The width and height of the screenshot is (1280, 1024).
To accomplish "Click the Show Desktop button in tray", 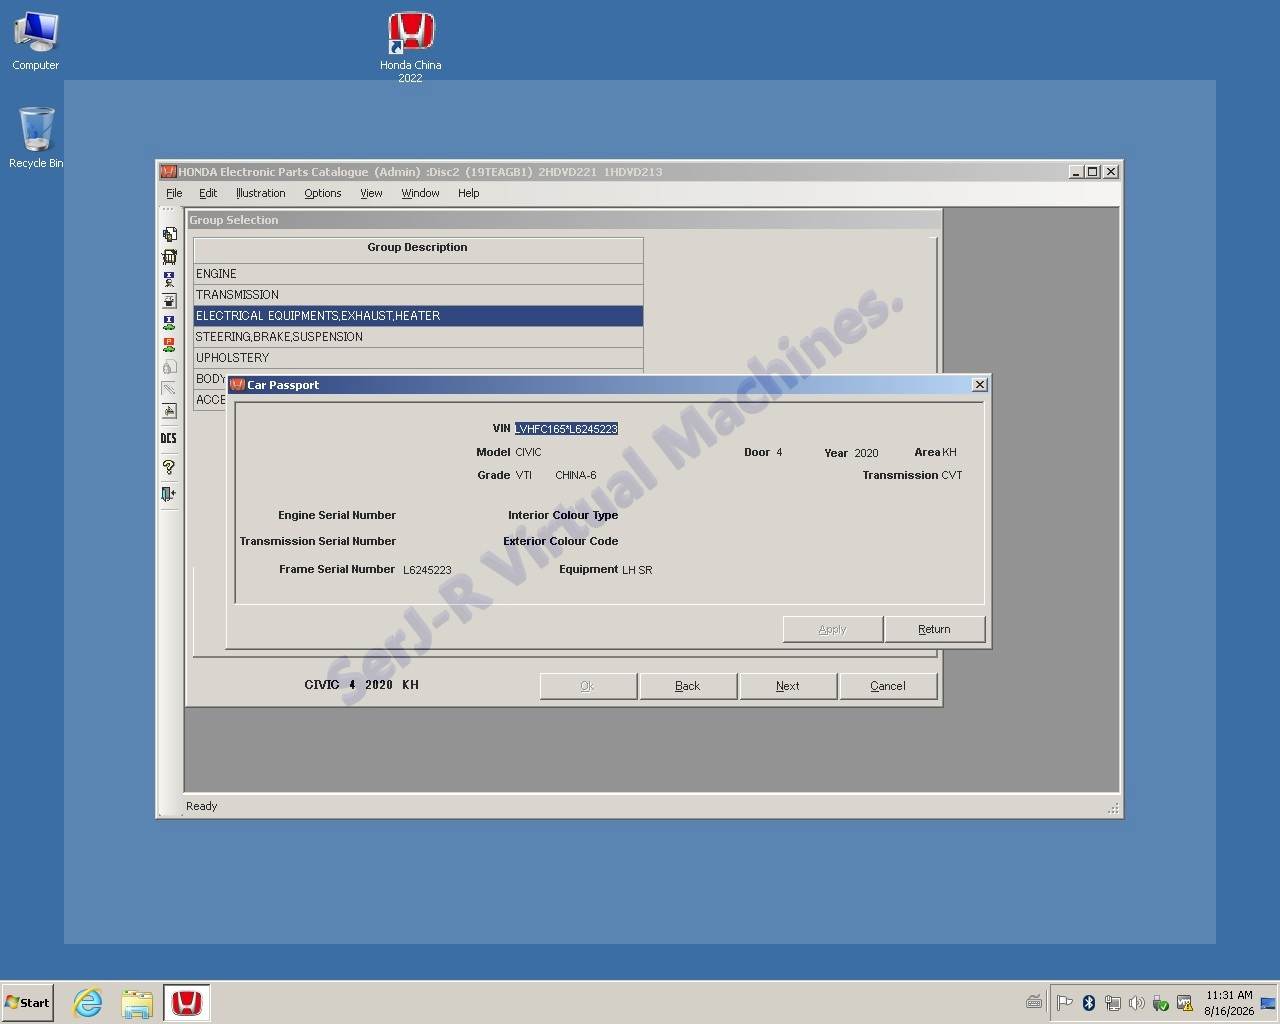I will tap(1268, 1003).
